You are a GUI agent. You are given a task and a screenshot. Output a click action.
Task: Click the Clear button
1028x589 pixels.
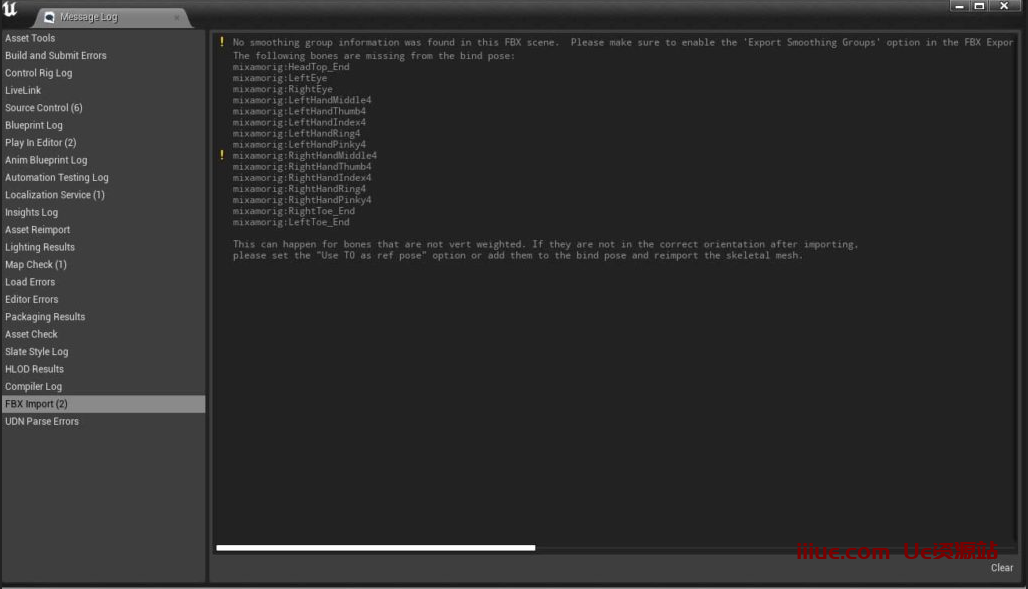[1001, 568]
